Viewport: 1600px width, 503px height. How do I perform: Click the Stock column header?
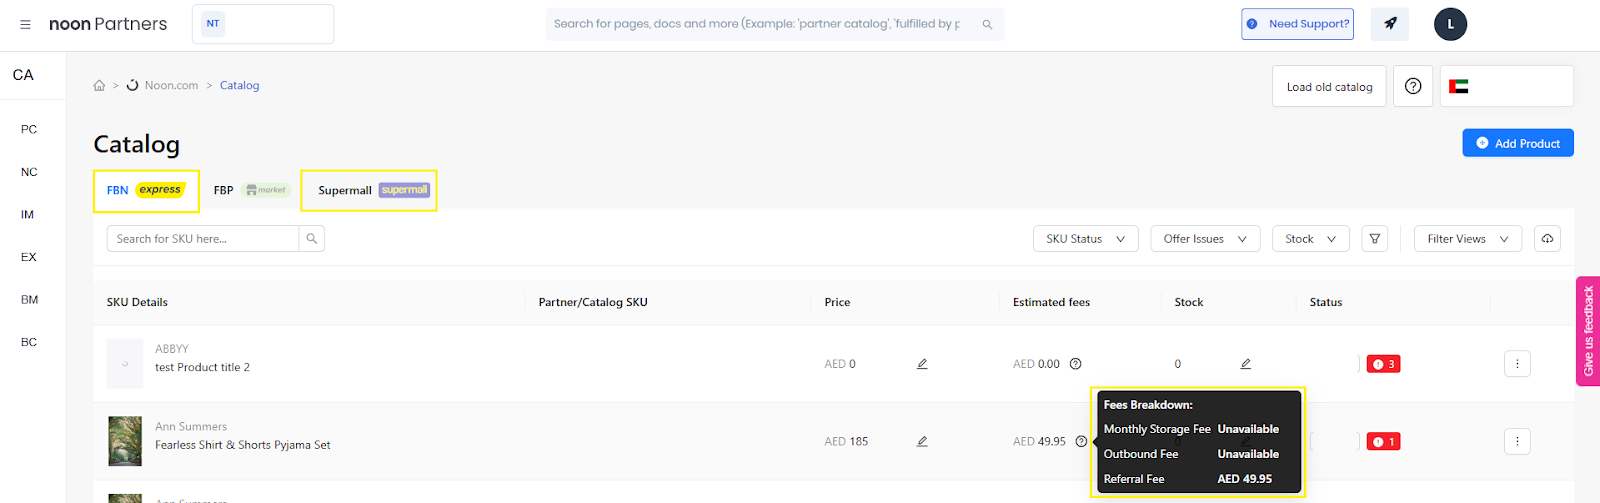(x=1189, y=302)
